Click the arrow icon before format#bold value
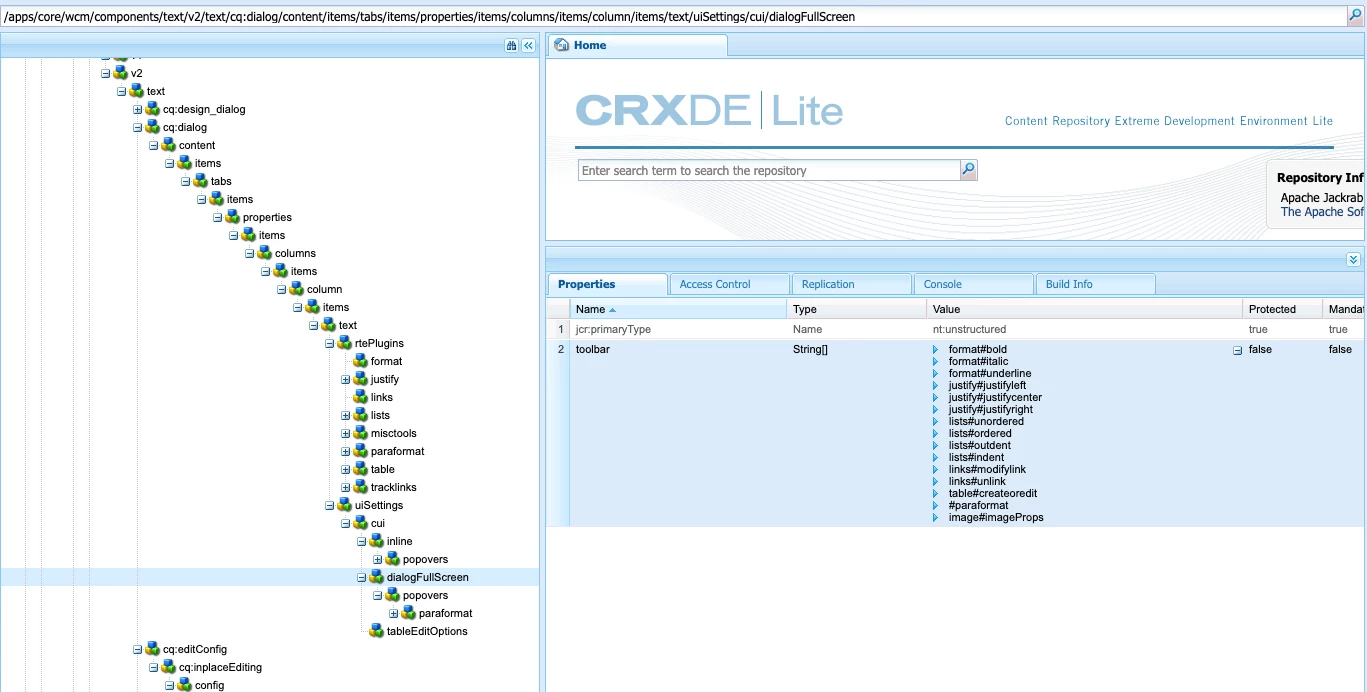The width and height of the screenshot is (1367, 692). pos(936,350)
